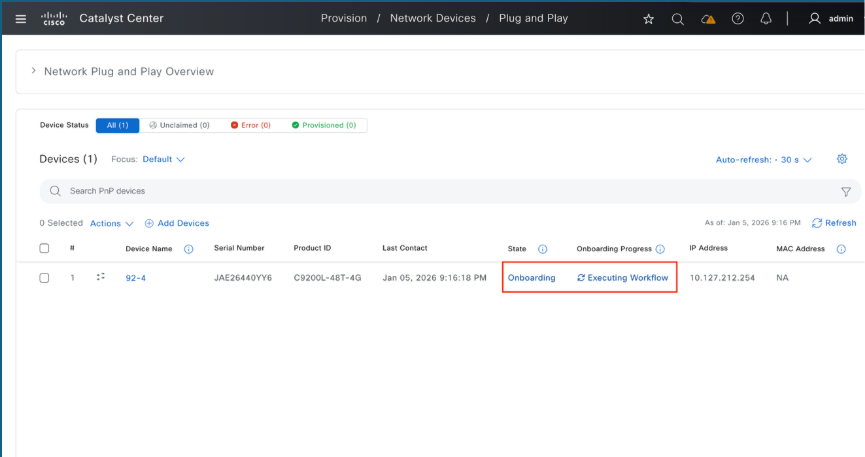865x457 pixels.
Task: Click the Executing Workflow progress link
Action: tap(622, 278)
